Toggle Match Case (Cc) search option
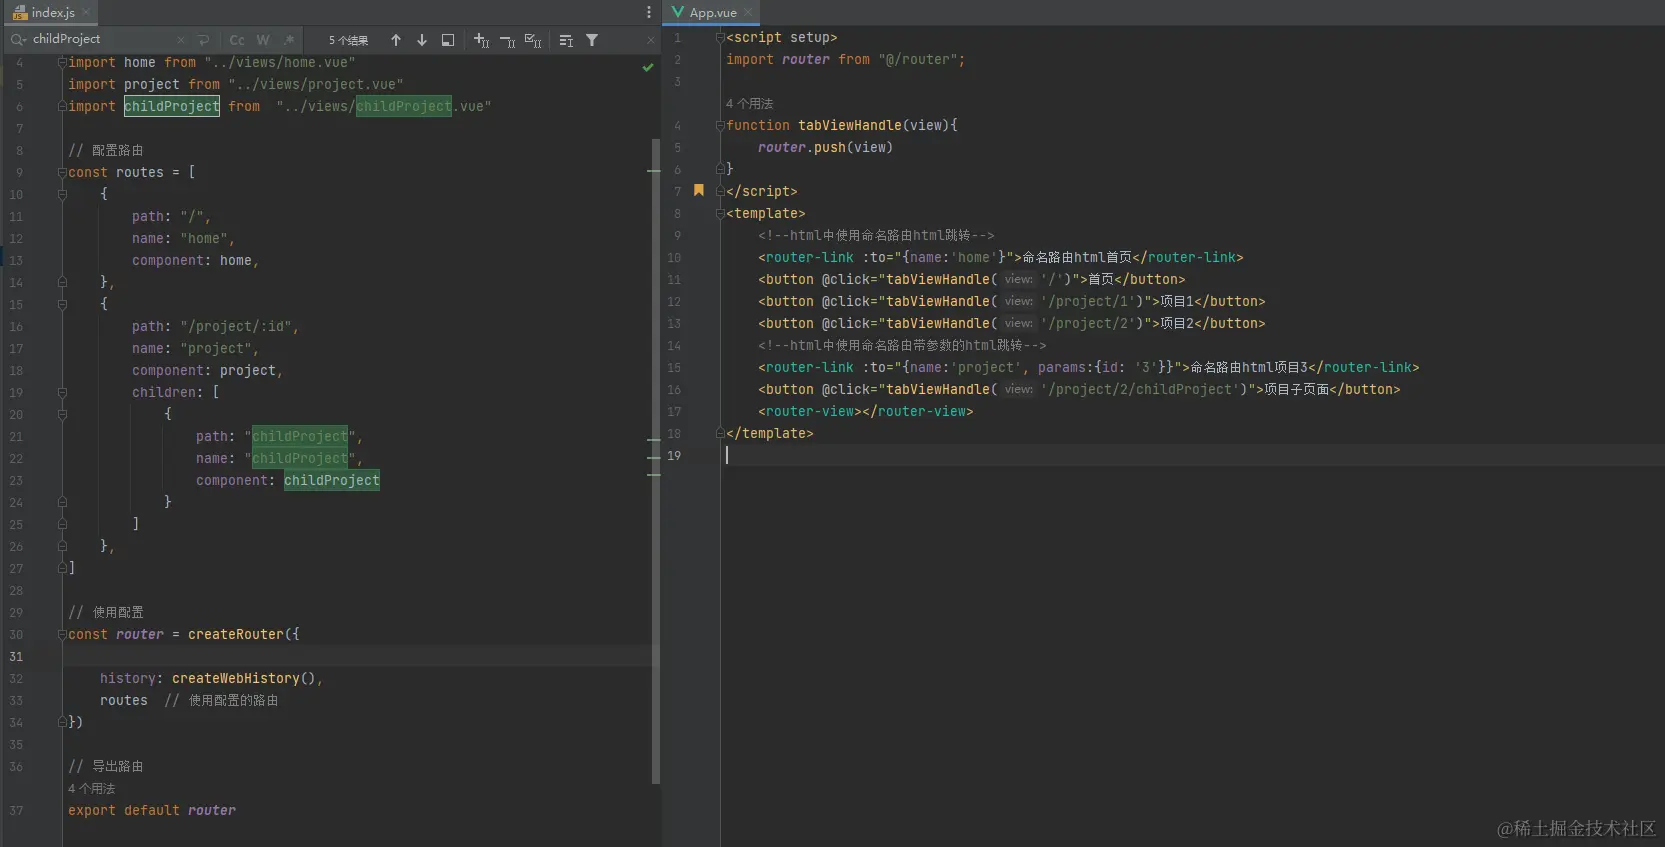Image resolution: width=1665 pixels, height=847 pixels. [237, 40]
